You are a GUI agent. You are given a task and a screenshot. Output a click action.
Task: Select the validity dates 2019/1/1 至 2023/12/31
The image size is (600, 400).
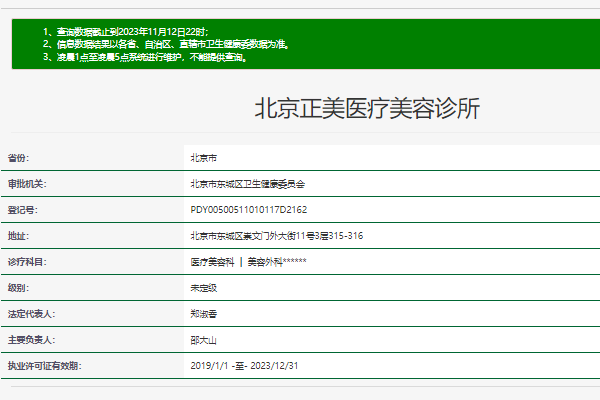point(244,366)
